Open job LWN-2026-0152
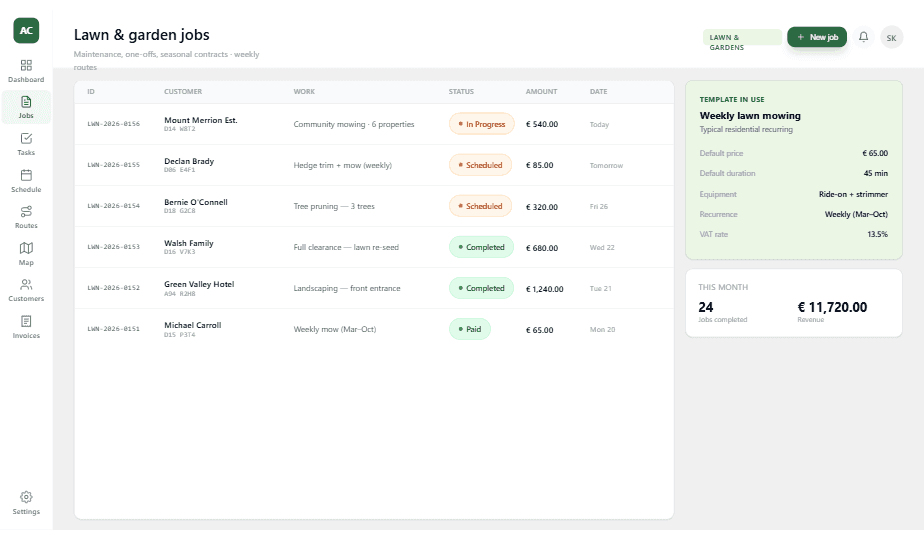 click(114, 288)
